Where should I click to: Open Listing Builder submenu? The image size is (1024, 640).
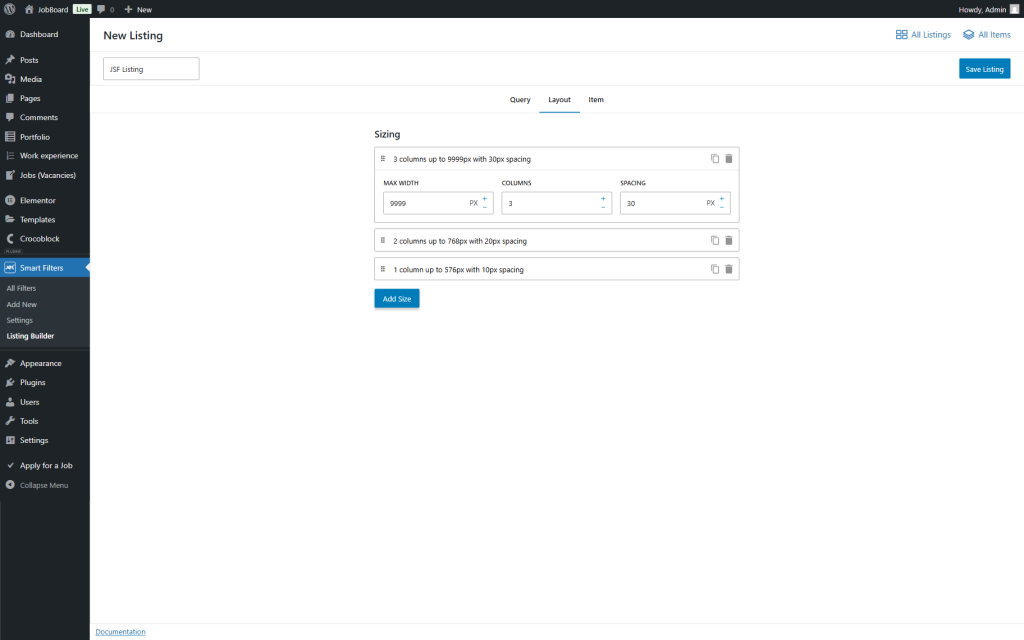pos(30,336)
